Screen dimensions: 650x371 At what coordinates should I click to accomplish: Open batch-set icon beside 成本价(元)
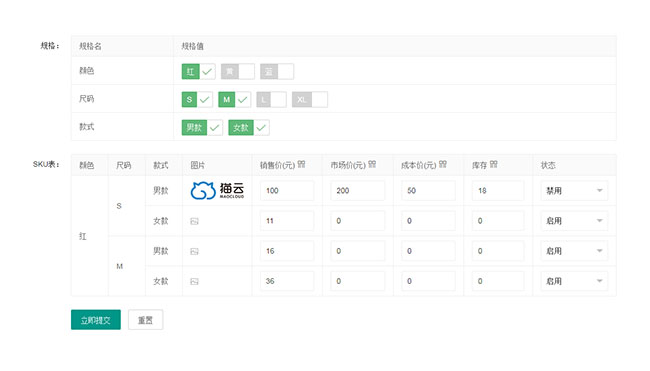[x=443, y=164]
